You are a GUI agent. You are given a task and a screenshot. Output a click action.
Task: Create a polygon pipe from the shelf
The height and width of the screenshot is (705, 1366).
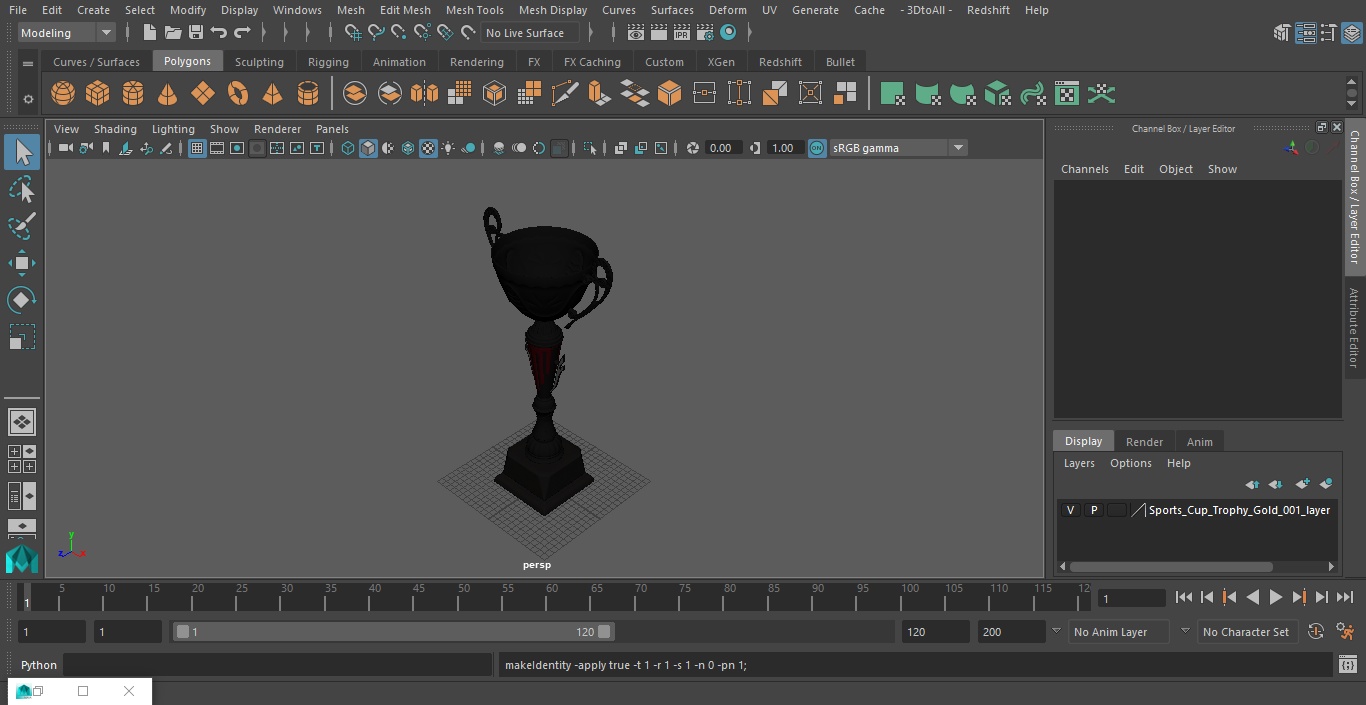(308, 94)
